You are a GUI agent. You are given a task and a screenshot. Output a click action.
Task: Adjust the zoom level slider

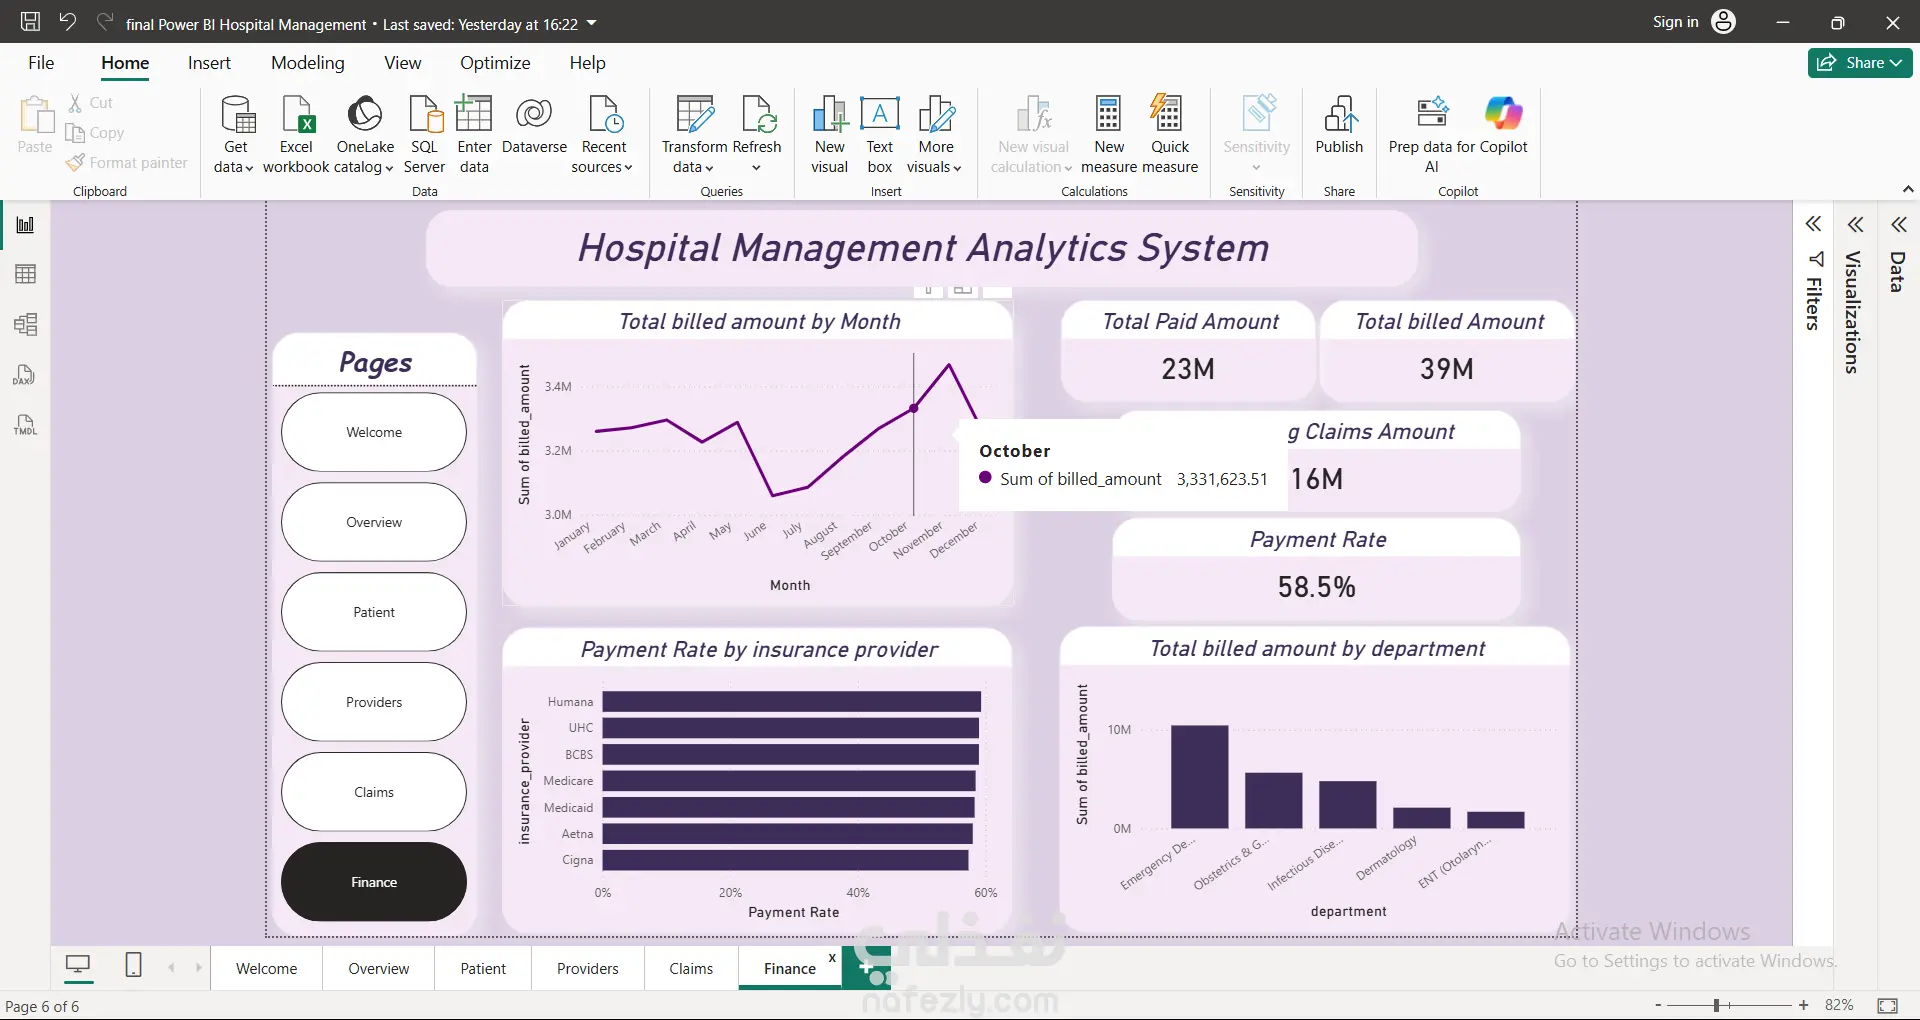click(1716, 1005)
